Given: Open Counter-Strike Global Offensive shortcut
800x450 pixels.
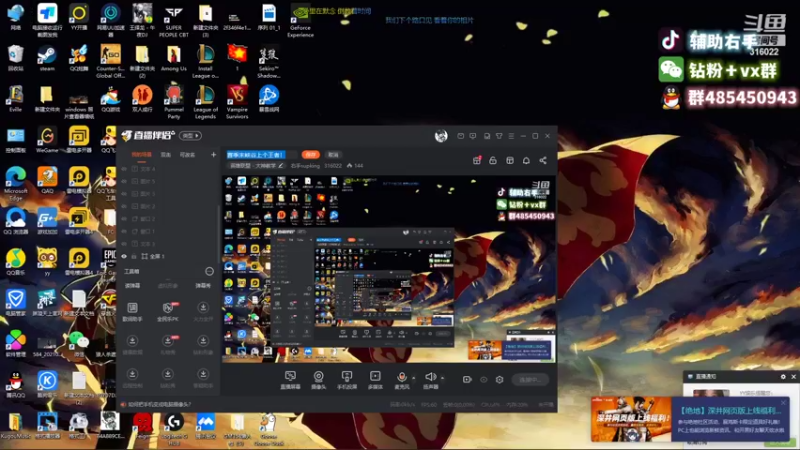Looking at the screenshot, I should 110,61.
